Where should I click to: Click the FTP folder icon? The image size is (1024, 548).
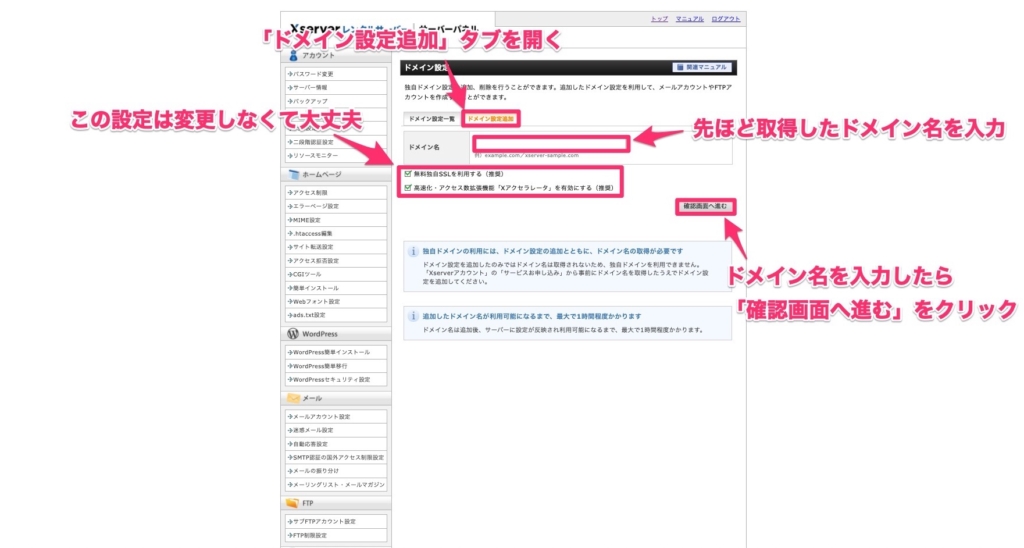(293, 503)
